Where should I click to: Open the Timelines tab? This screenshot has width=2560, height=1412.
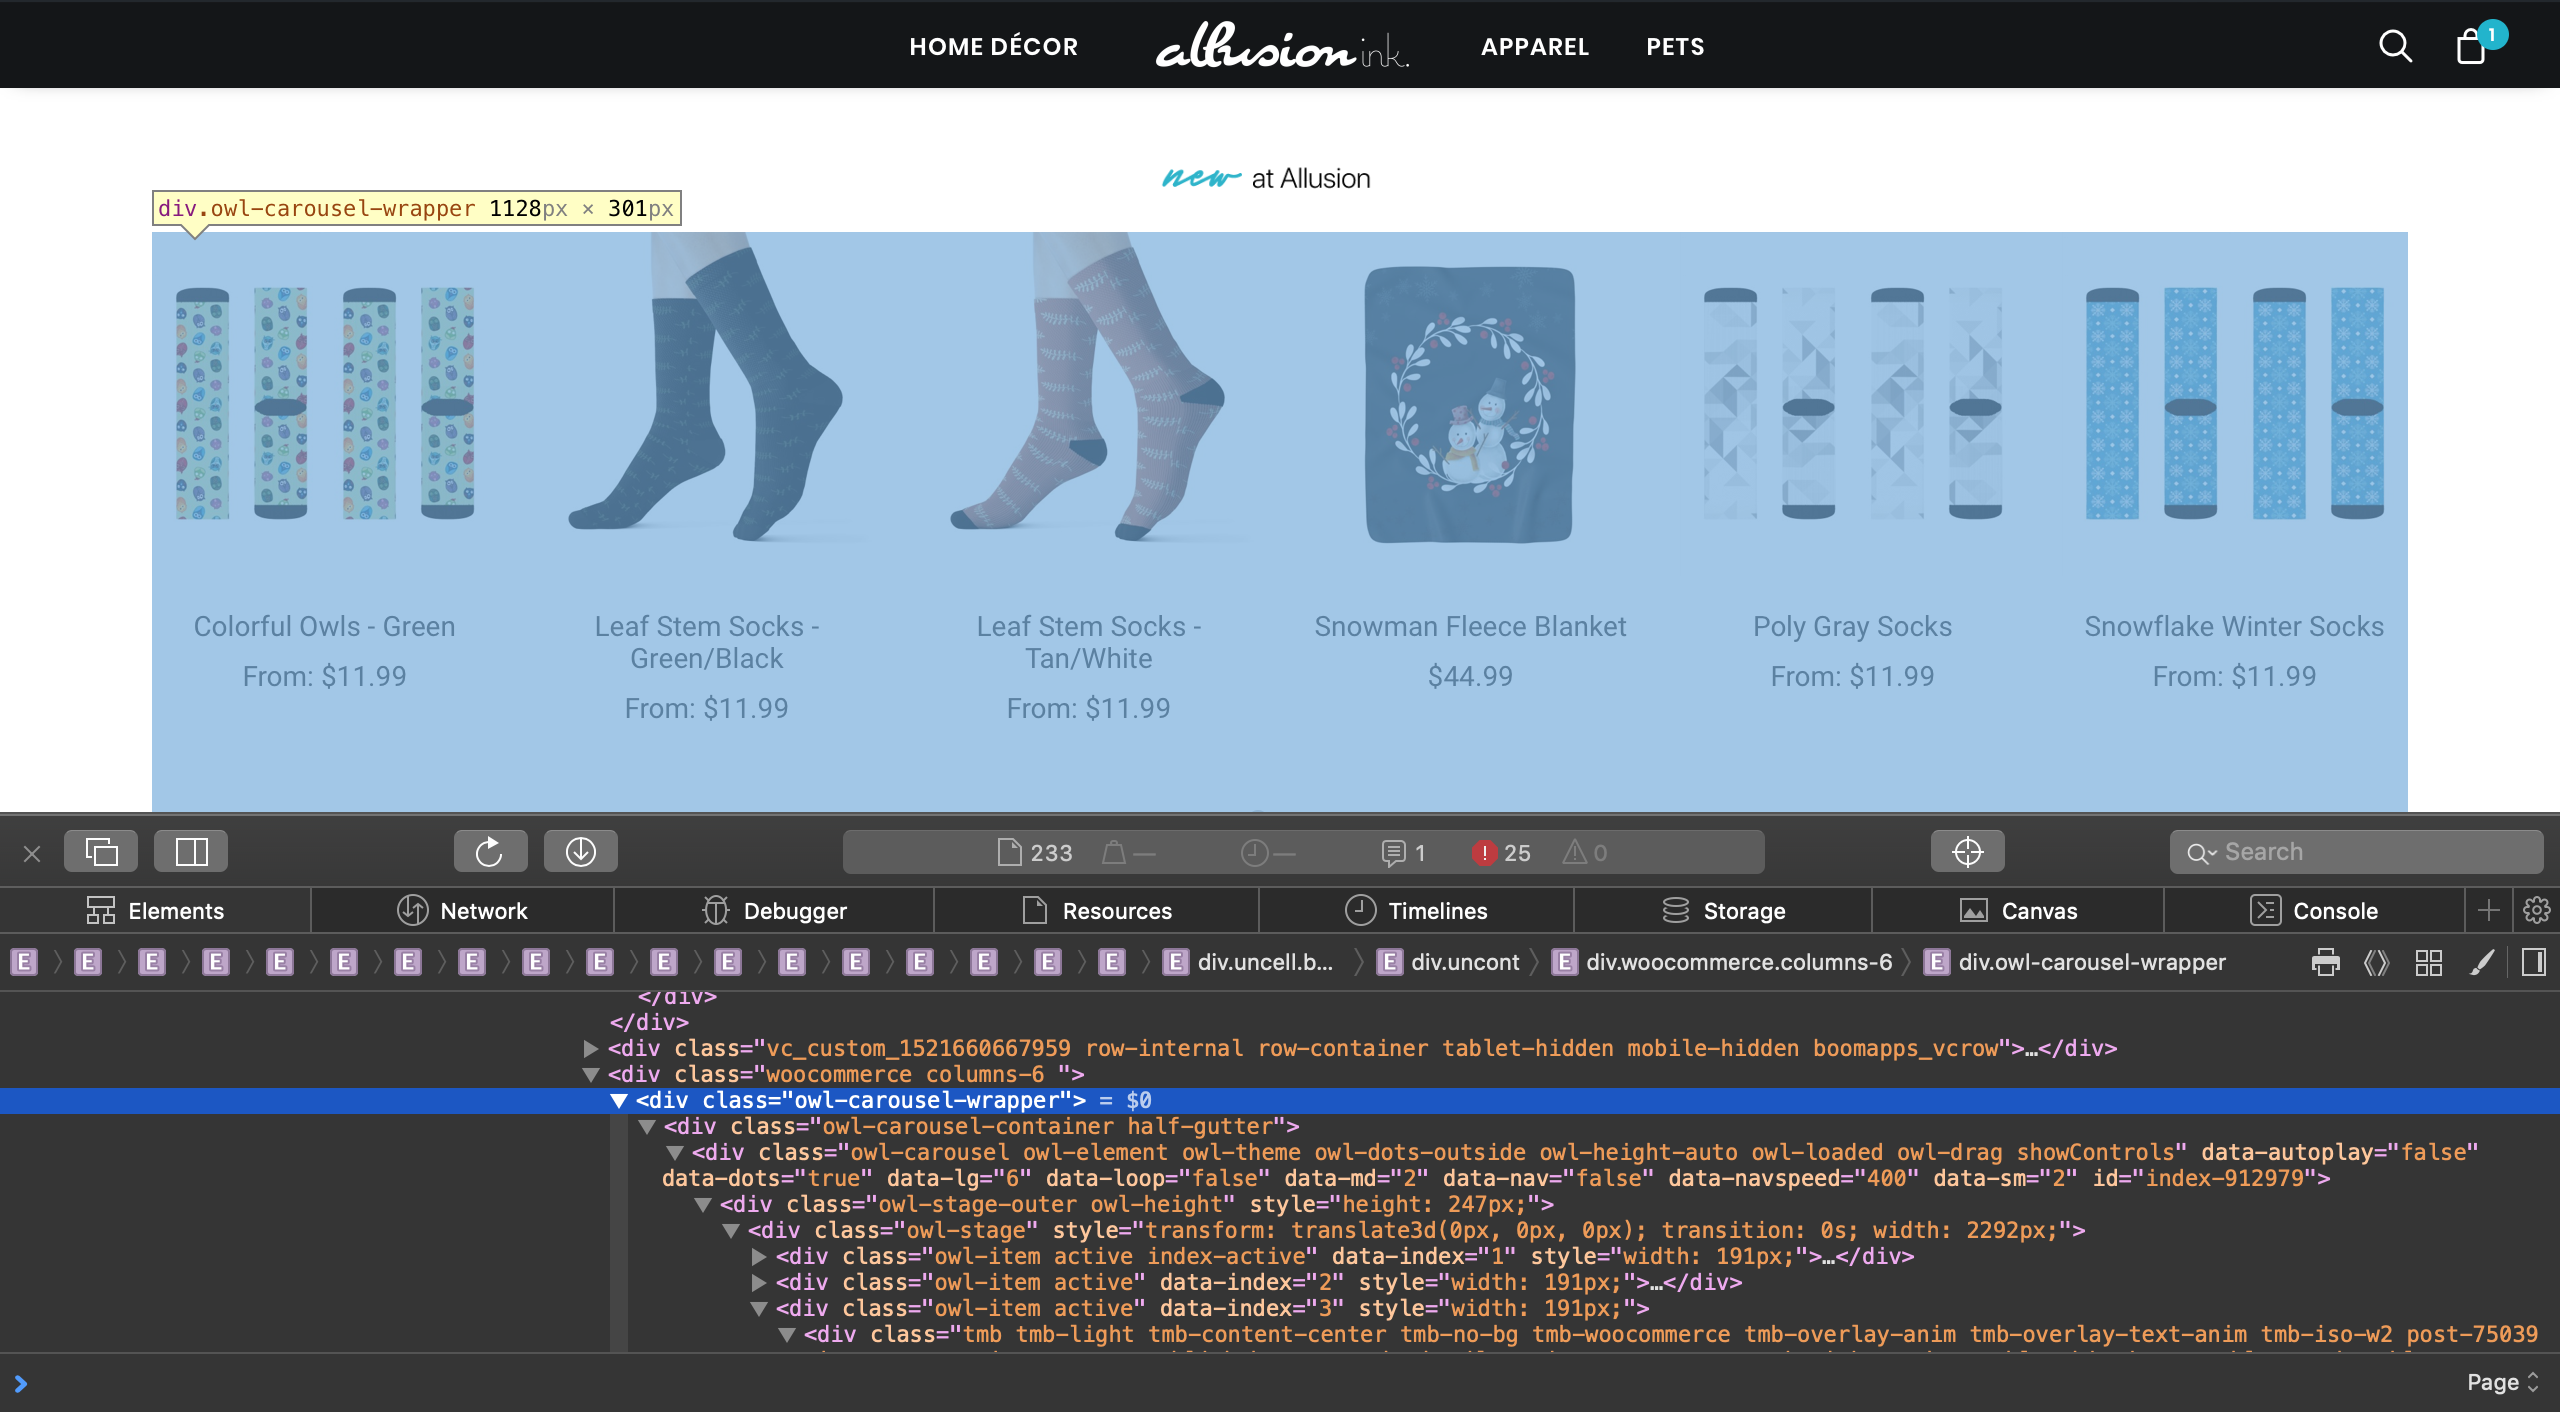[1416, 910]
